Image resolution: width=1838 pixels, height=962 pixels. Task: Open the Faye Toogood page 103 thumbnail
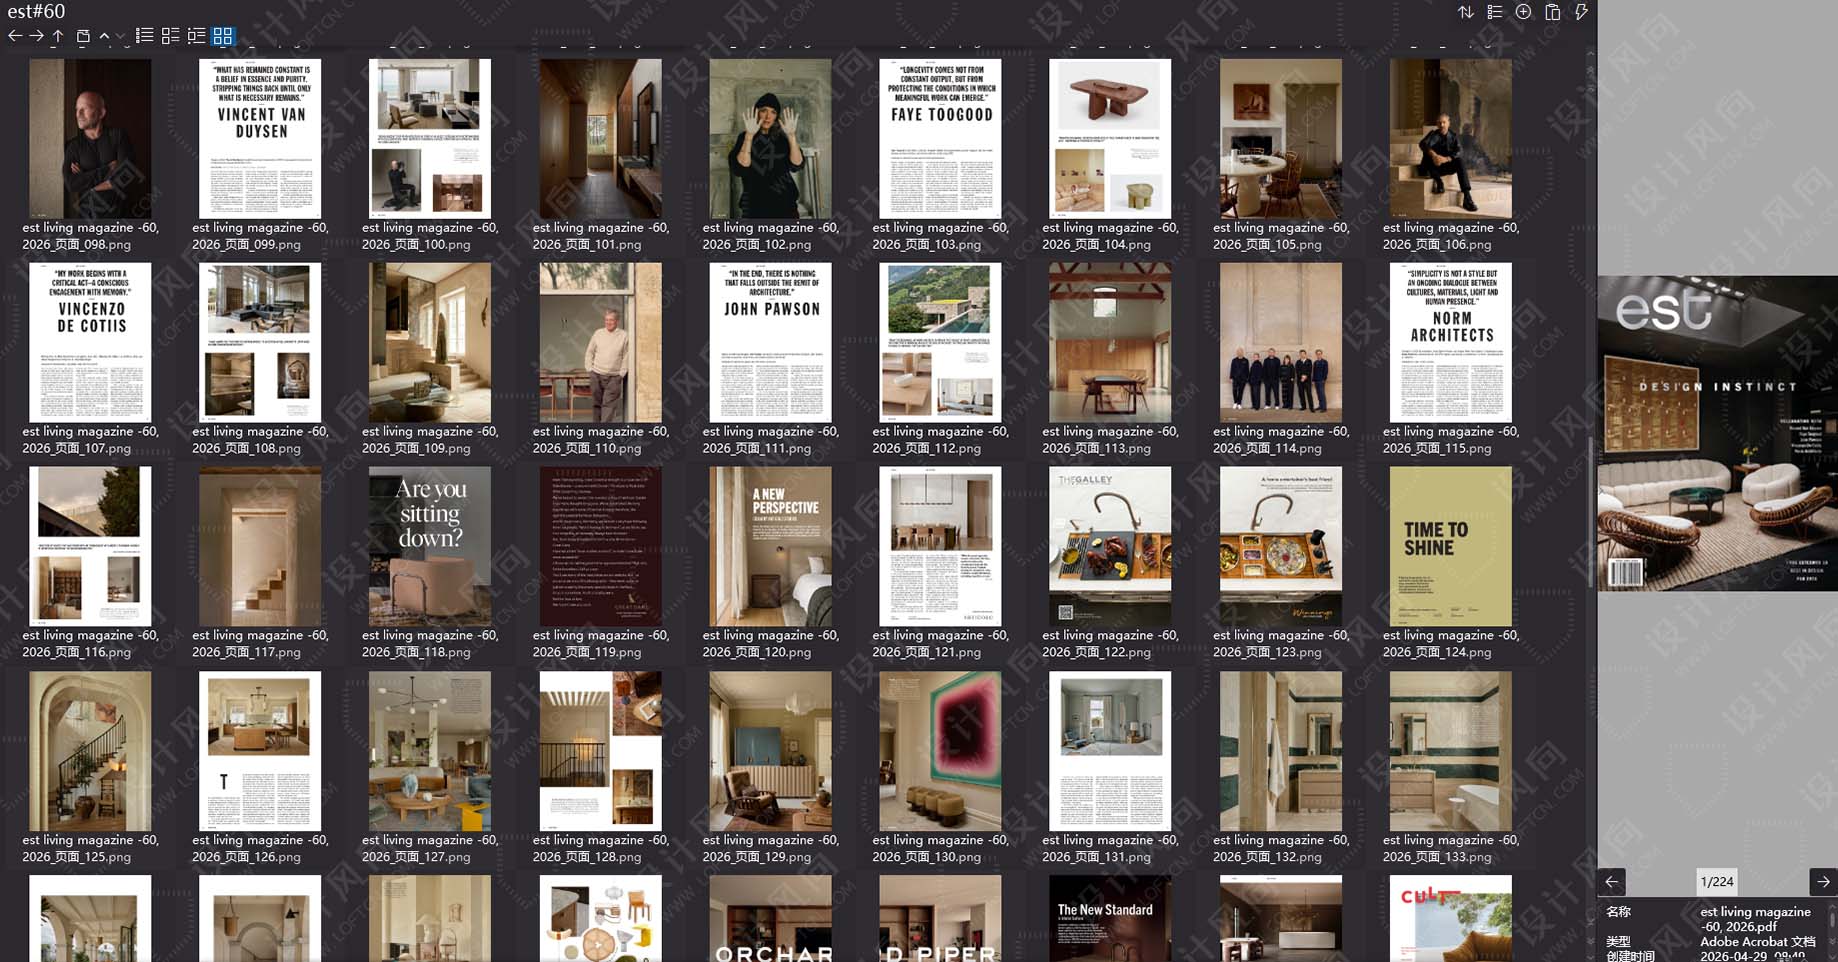(x=940, y=138)
